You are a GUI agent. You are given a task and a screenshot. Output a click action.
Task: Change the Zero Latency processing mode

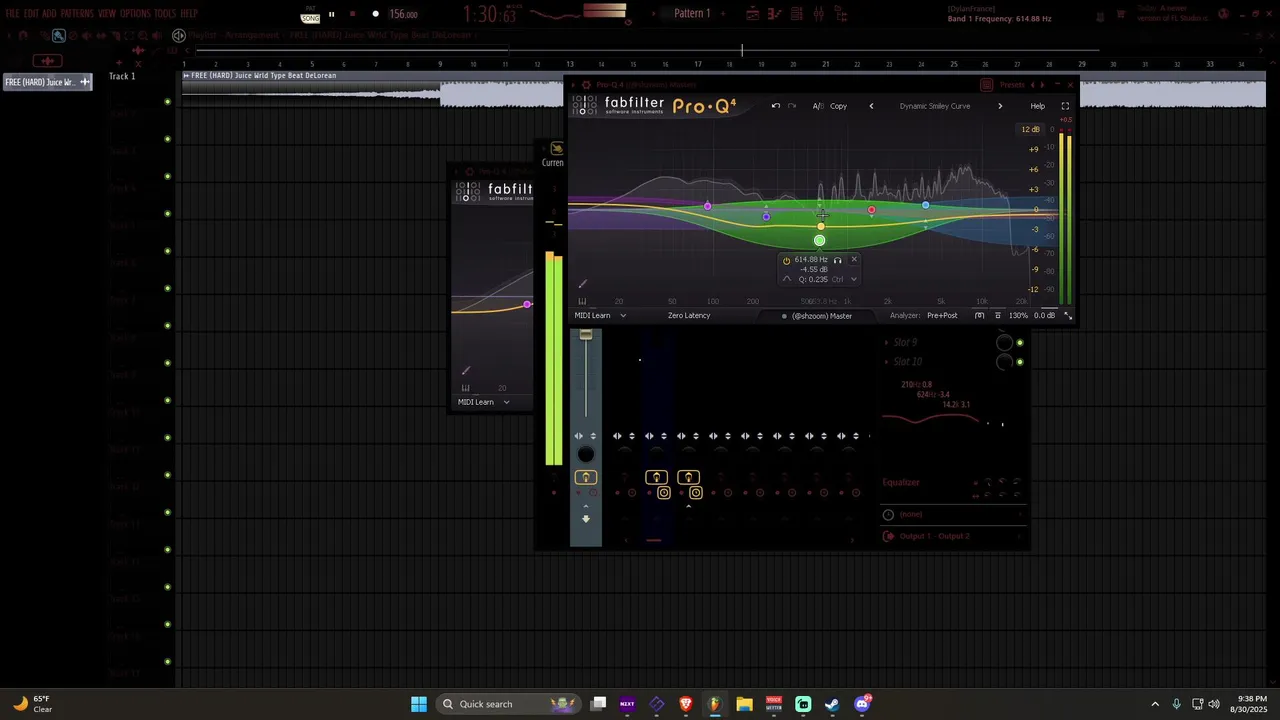click(689, 316)
